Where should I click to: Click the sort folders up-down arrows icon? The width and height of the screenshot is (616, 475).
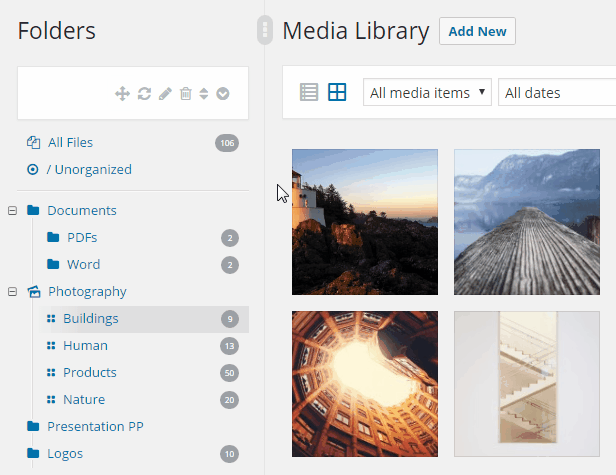(x=203, y=93)
